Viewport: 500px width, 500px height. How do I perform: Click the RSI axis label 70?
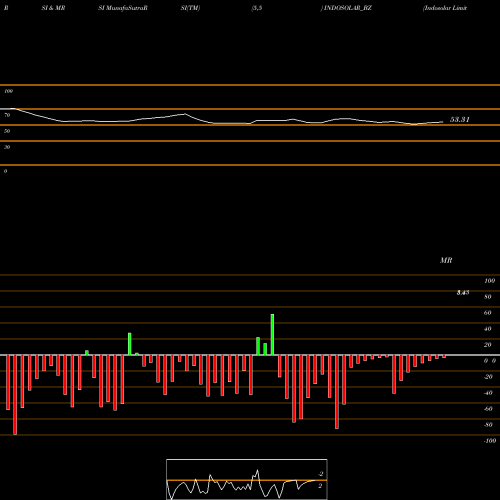pos(7,115)
